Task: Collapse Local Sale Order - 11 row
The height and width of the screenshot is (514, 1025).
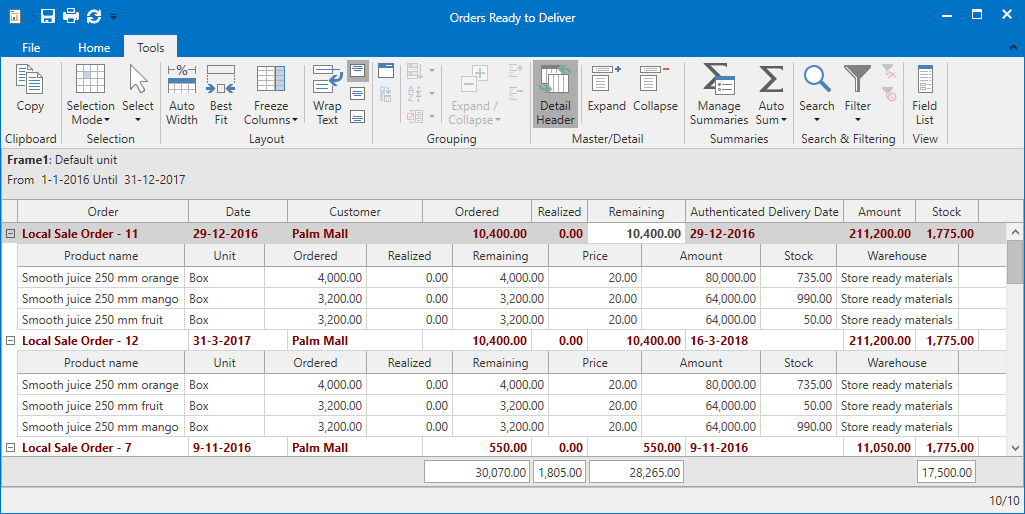Action: click(10, 233)
